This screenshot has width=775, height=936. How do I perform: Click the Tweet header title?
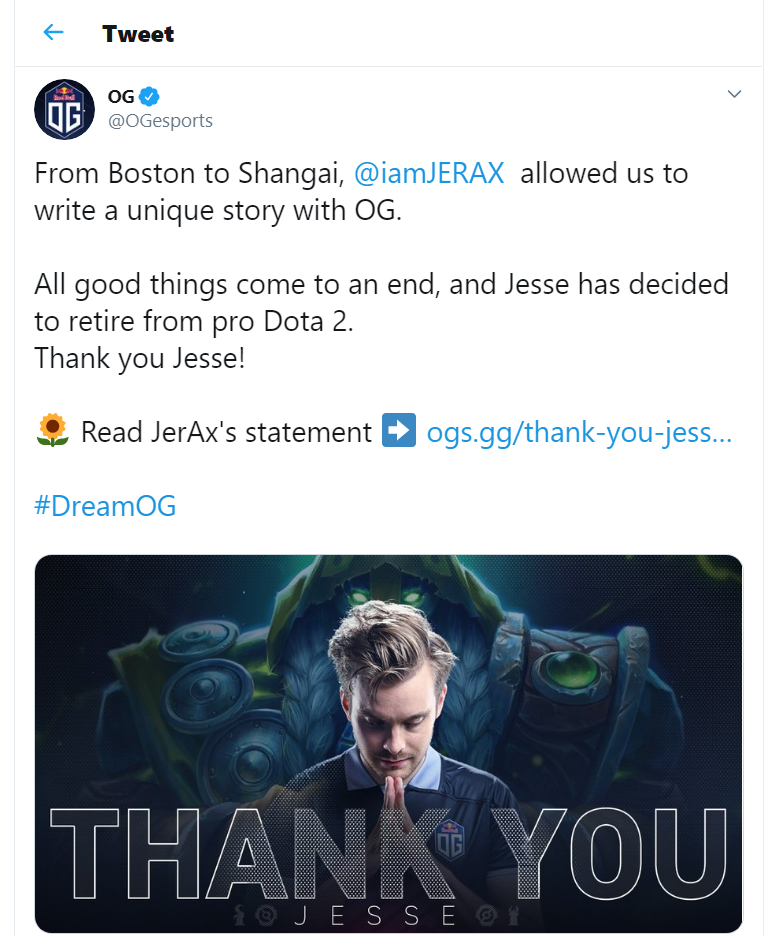pyautogui.click(x=138, y=34)
